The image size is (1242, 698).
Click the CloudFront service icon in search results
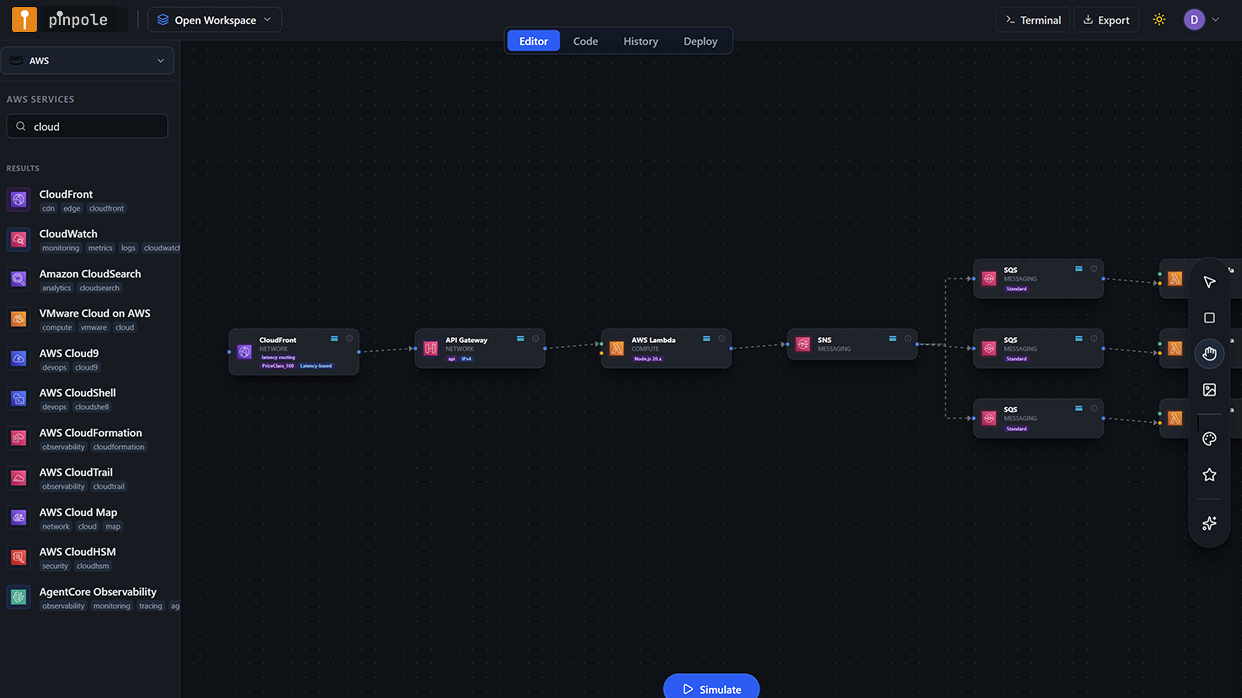click(x=18, y=199)
